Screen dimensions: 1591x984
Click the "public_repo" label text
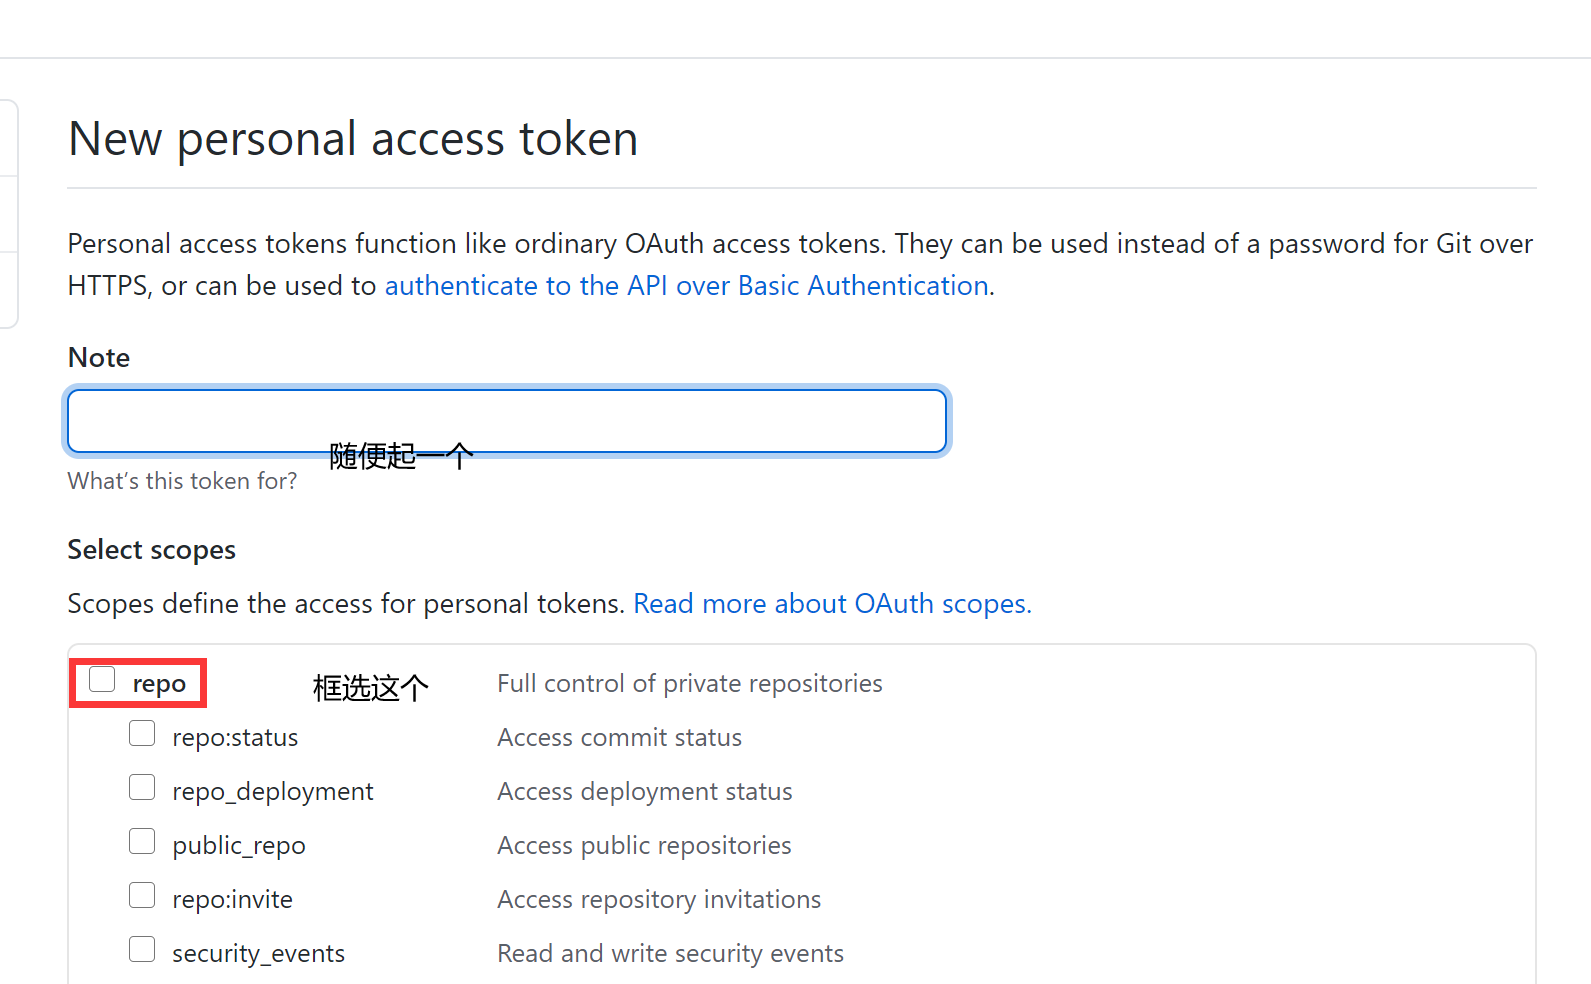click(x=238, y=846)
